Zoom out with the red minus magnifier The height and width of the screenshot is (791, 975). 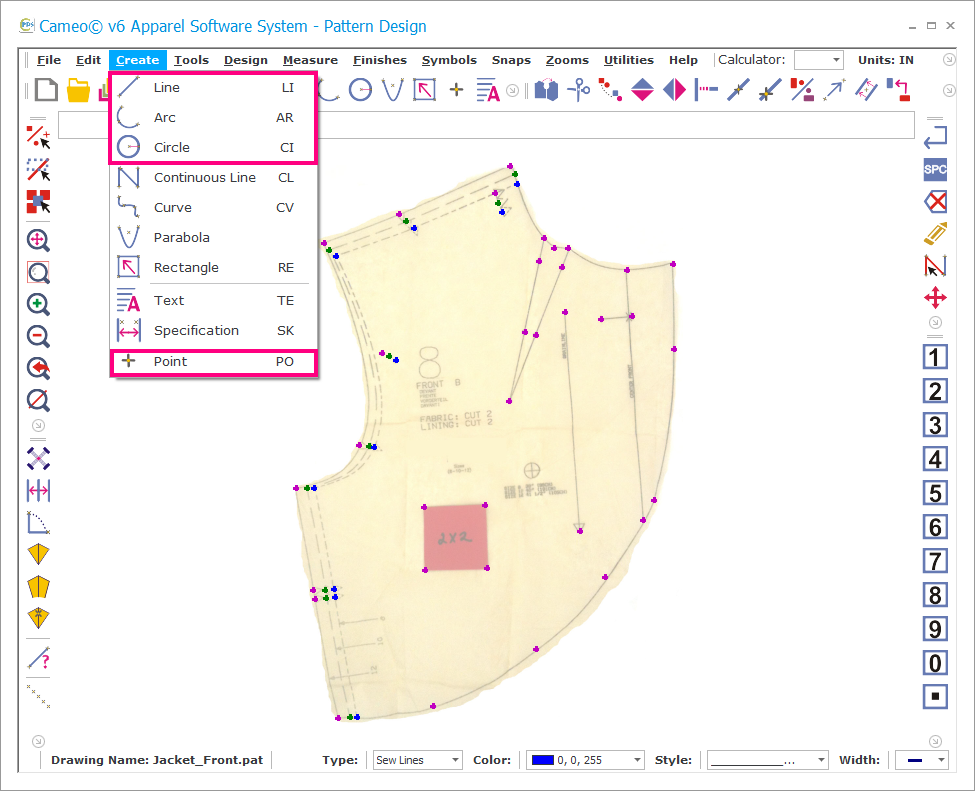click(39, 336)
